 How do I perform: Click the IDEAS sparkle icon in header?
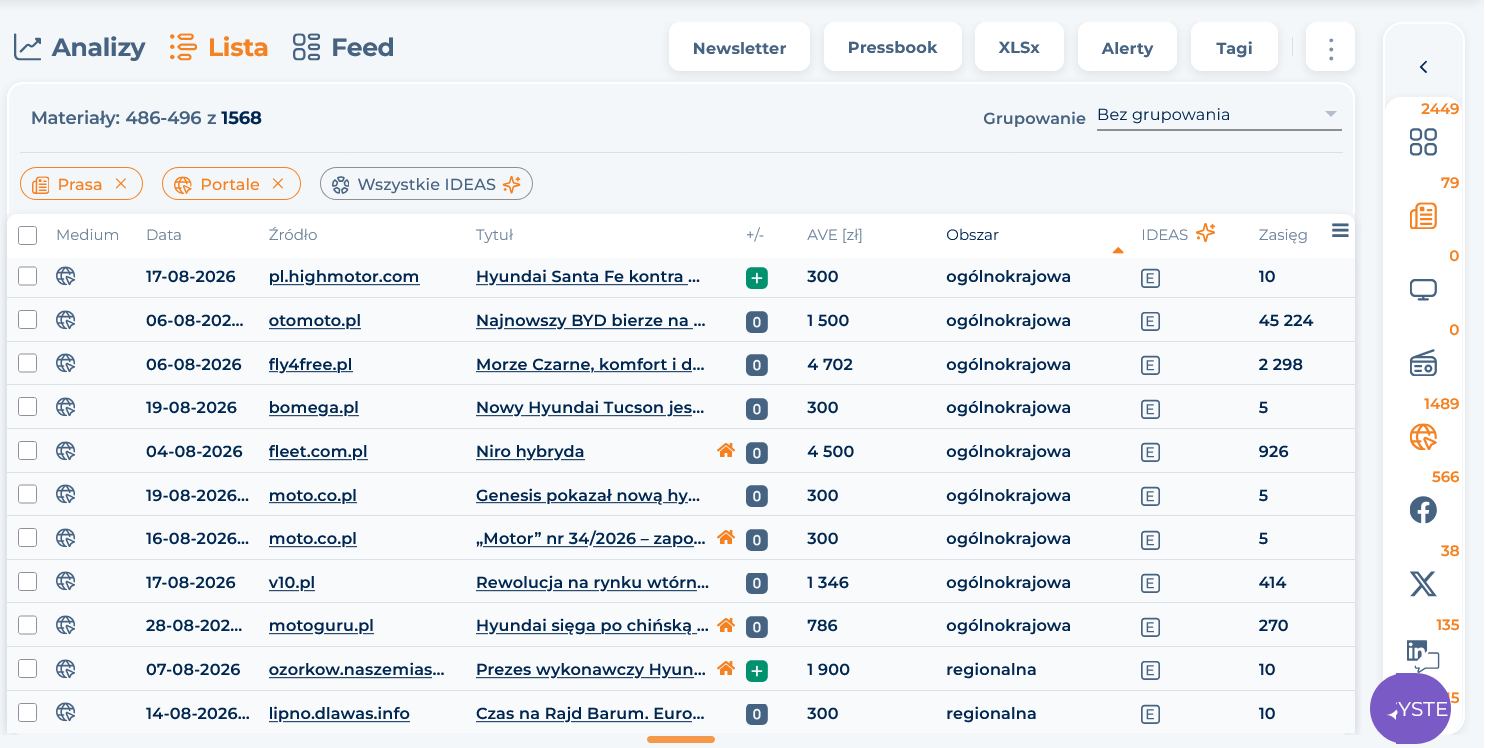point(1206,233)
